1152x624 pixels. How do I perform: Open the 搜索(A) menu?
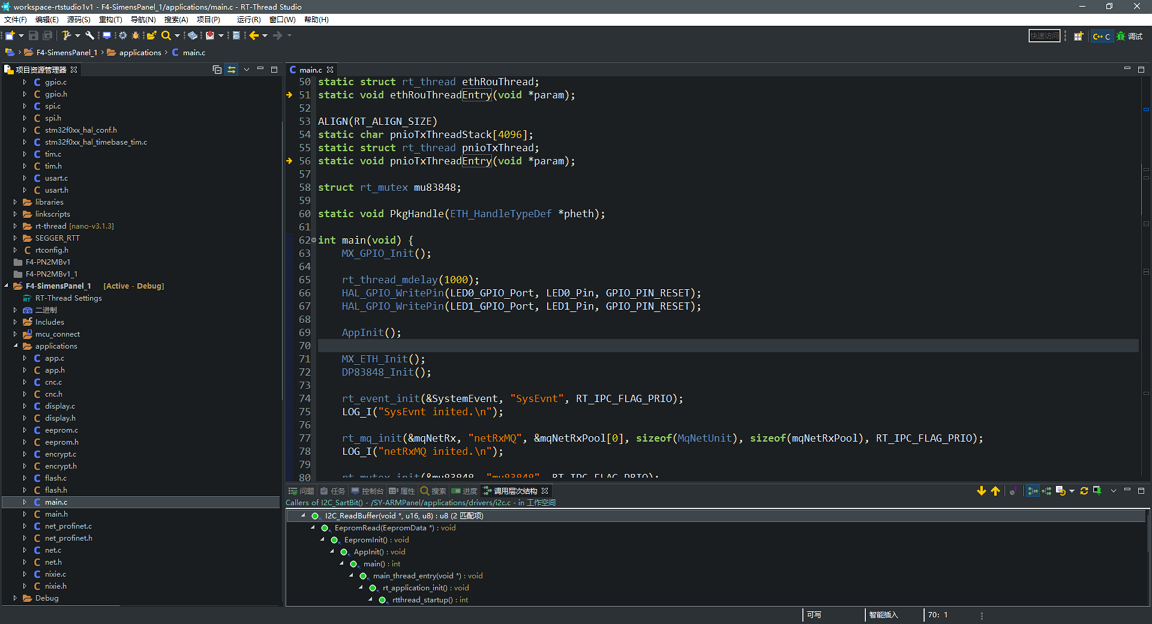pos(176,20)
